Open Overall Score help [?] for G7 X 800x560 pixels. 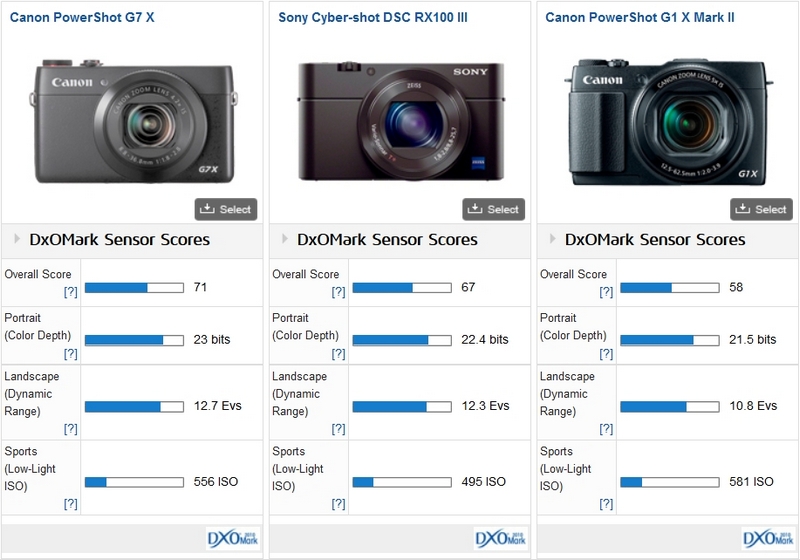[x=70, y=292]
